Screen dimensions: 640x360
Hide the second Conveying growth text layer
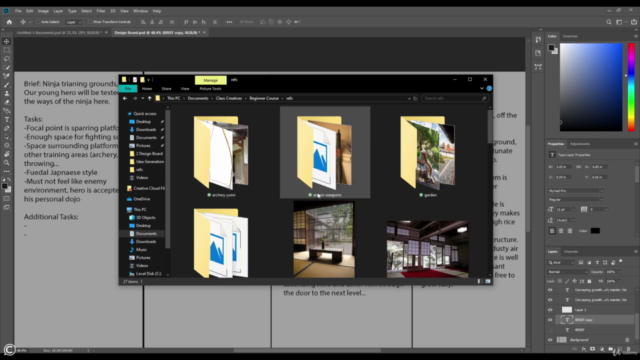tap(550, 300)
